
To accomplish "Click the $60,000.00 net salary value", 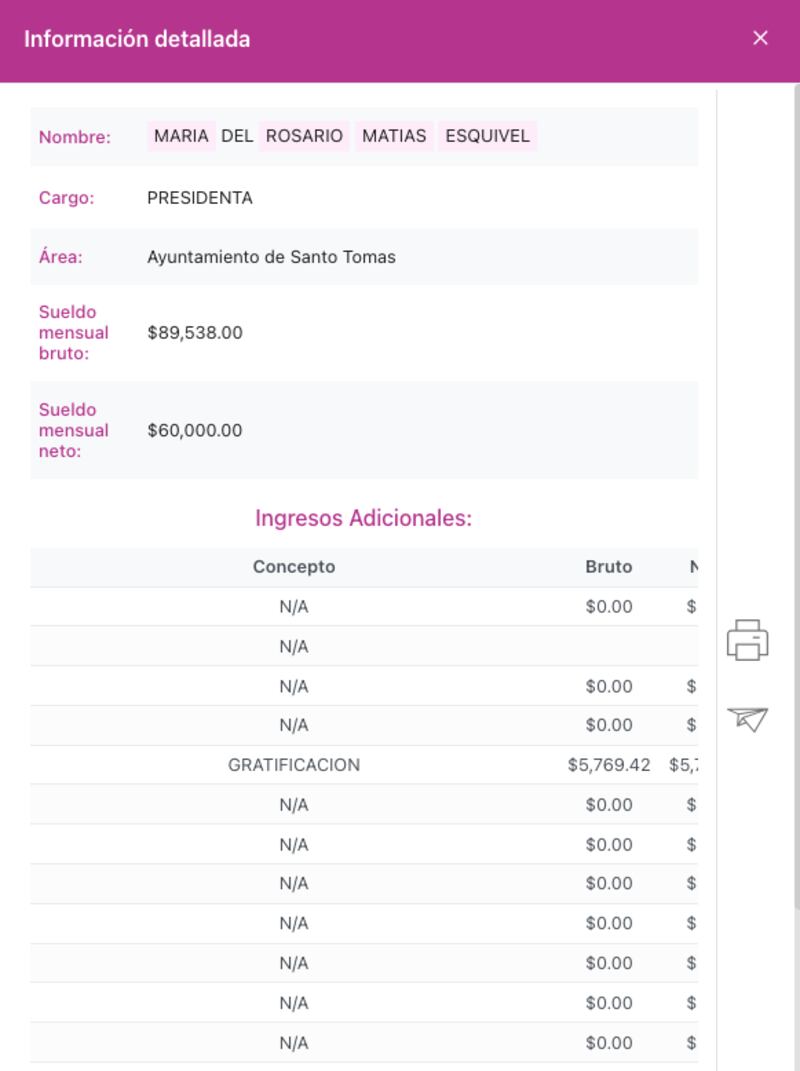I will point(195,431).
